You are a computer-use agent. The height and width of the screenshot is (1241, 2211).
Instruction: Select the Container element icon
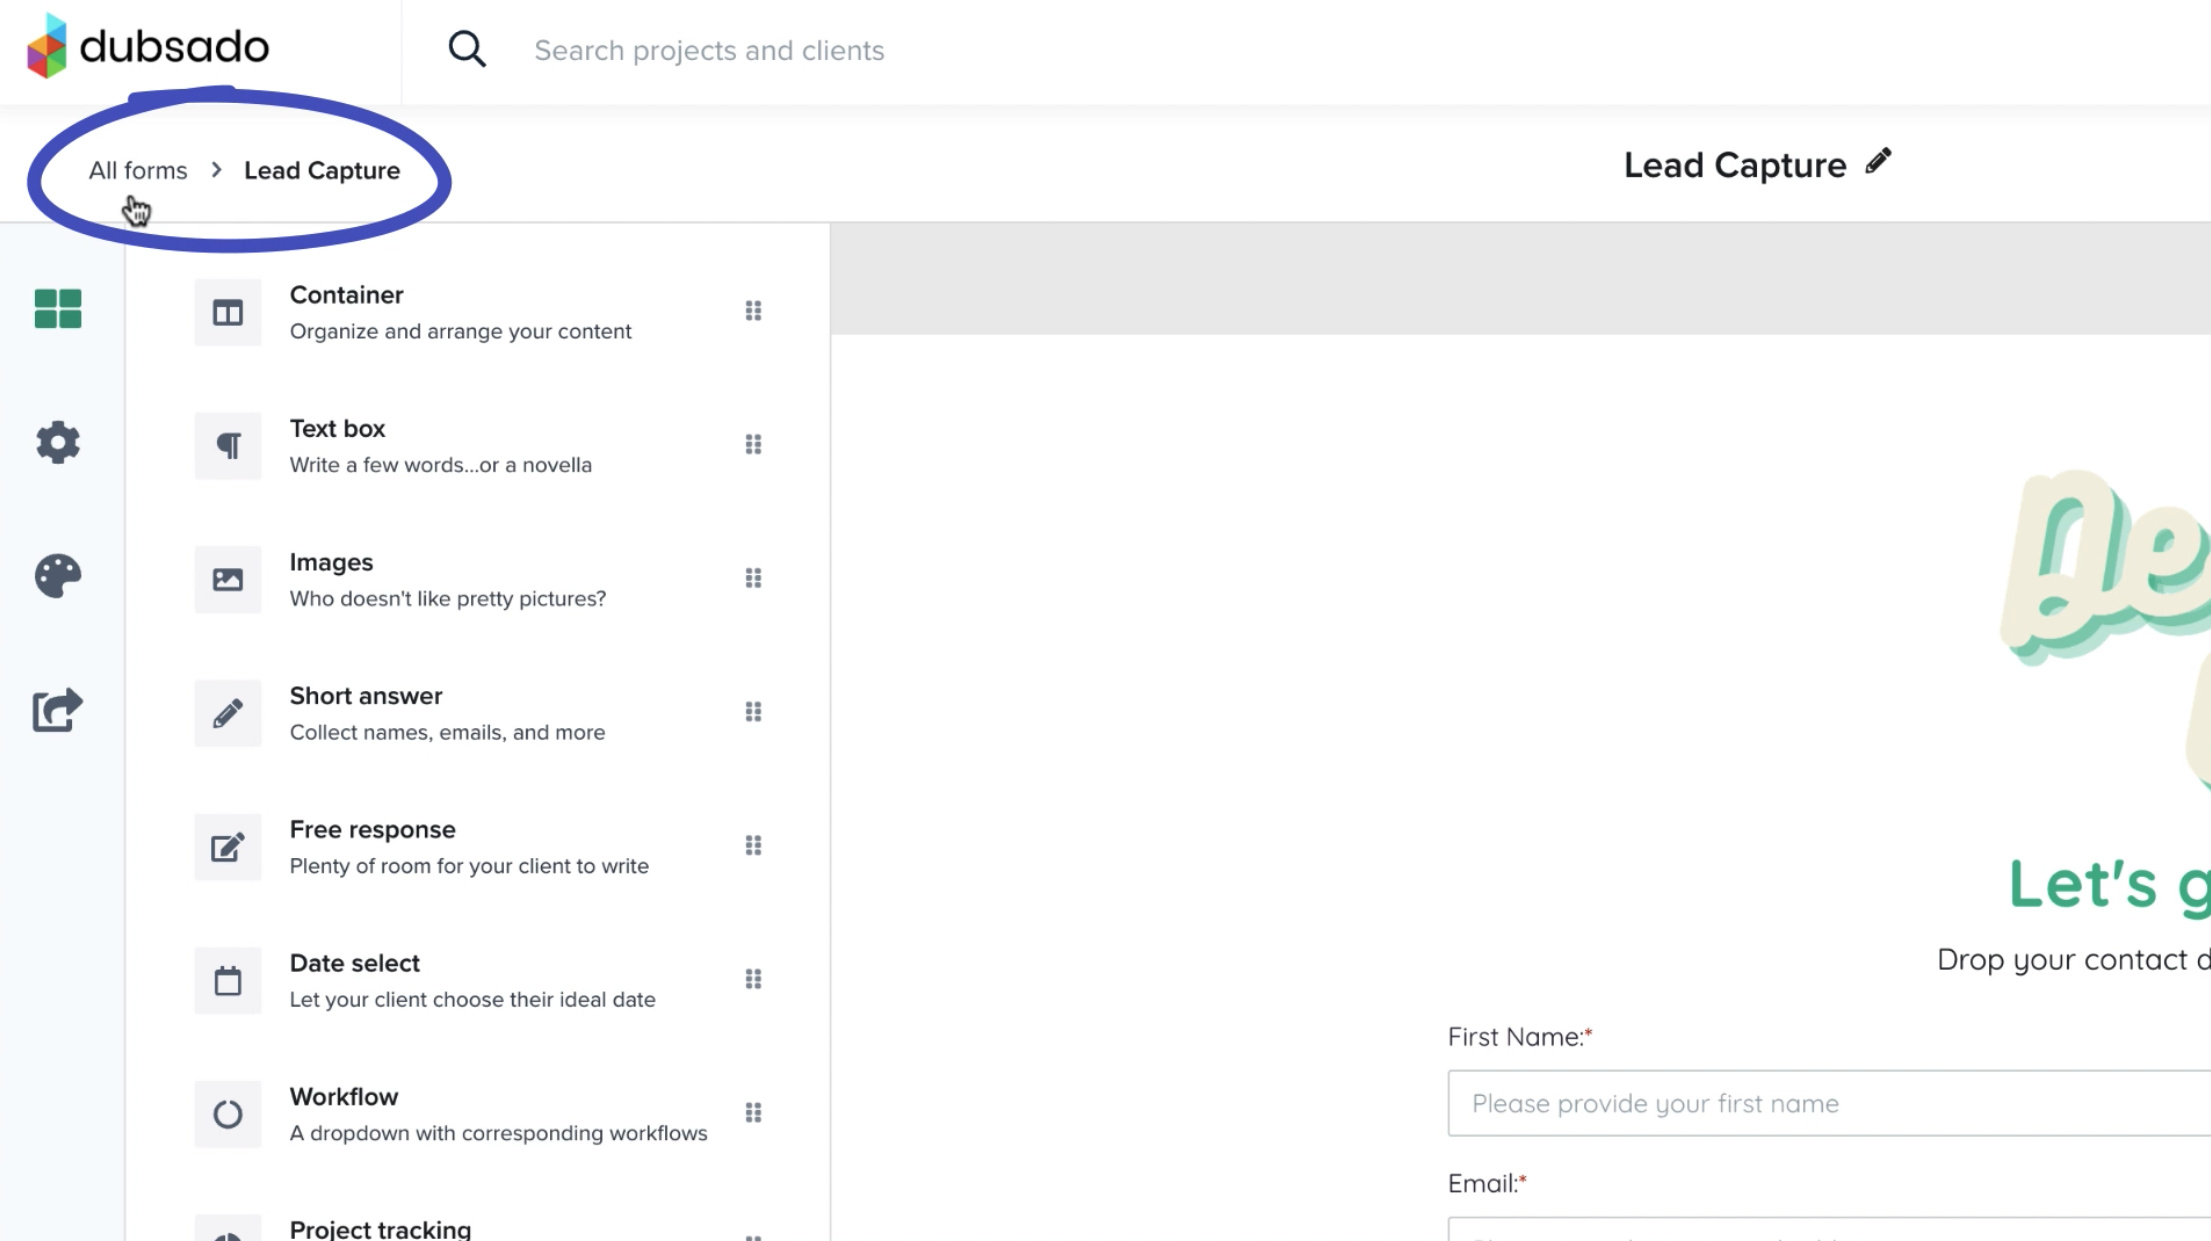(x=228, y=311)
